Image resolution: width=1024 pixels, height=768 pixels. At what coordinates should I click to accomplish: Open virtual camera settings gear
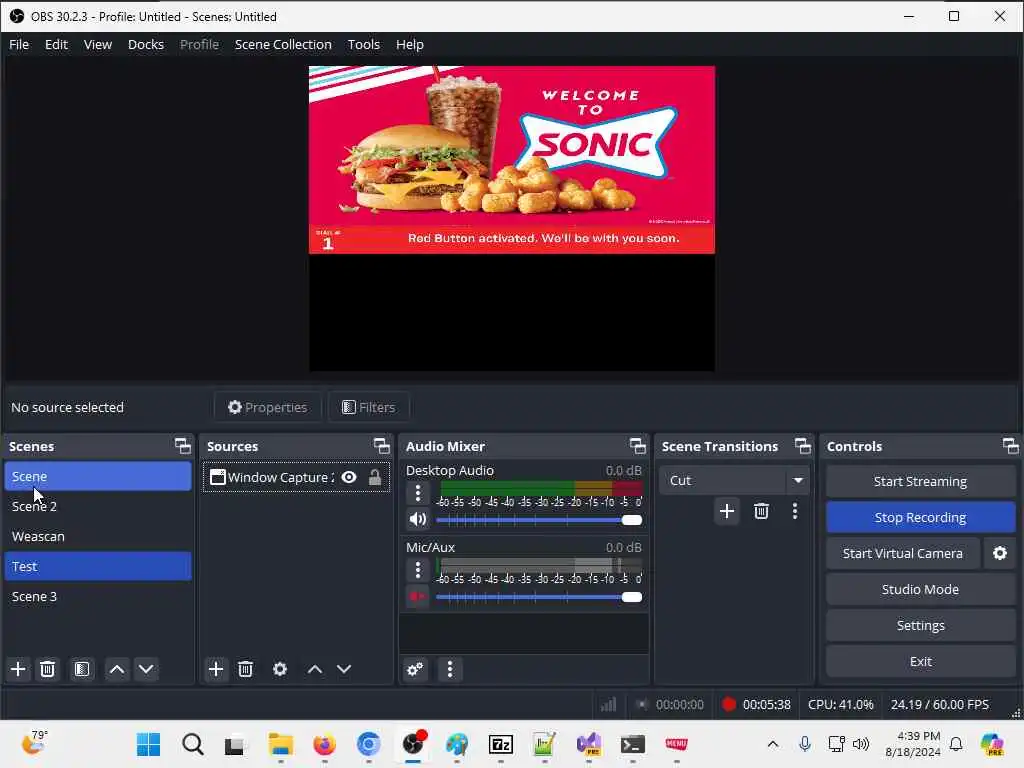(1000, 553)
